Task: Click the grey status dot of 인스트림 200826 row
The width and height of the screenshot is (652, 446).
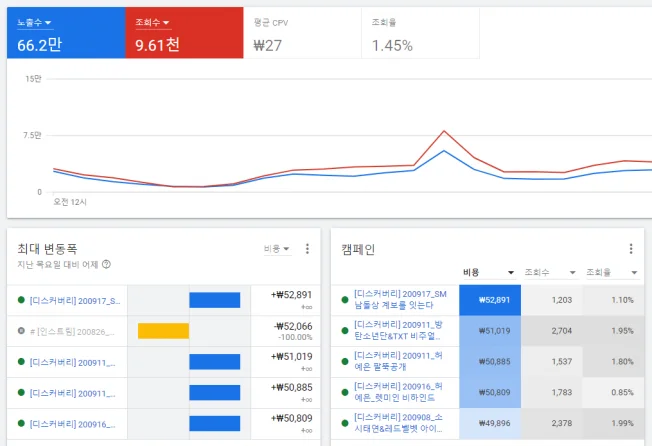Action: tap(21, 331)
